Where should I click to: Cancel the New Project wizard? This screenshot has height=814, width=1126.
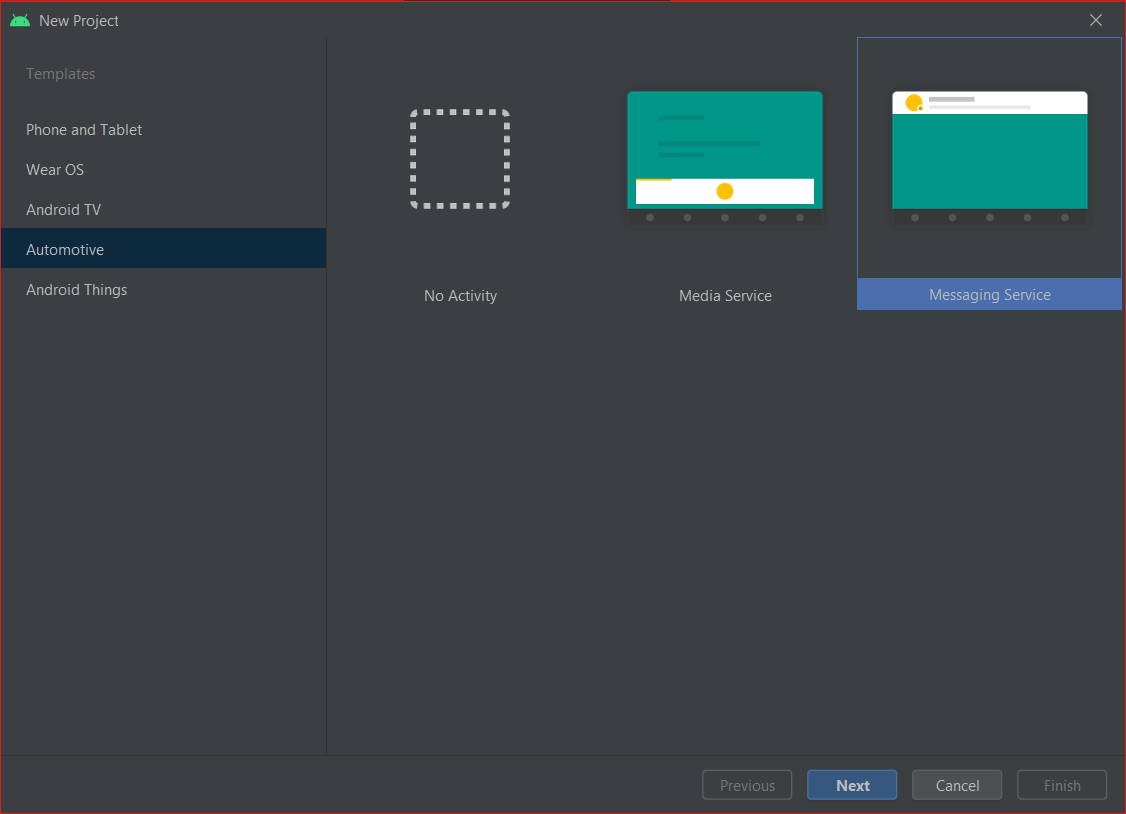tap(957, 785)
